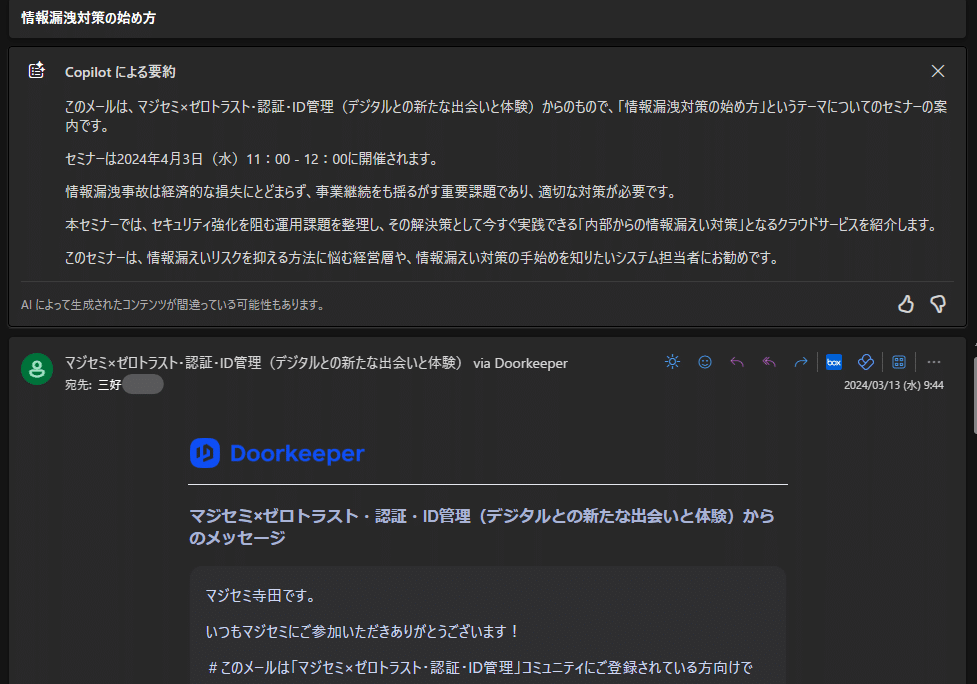Open the apps grid icon
The width and height of the screenshot is (977, 684).
point(898,362)
